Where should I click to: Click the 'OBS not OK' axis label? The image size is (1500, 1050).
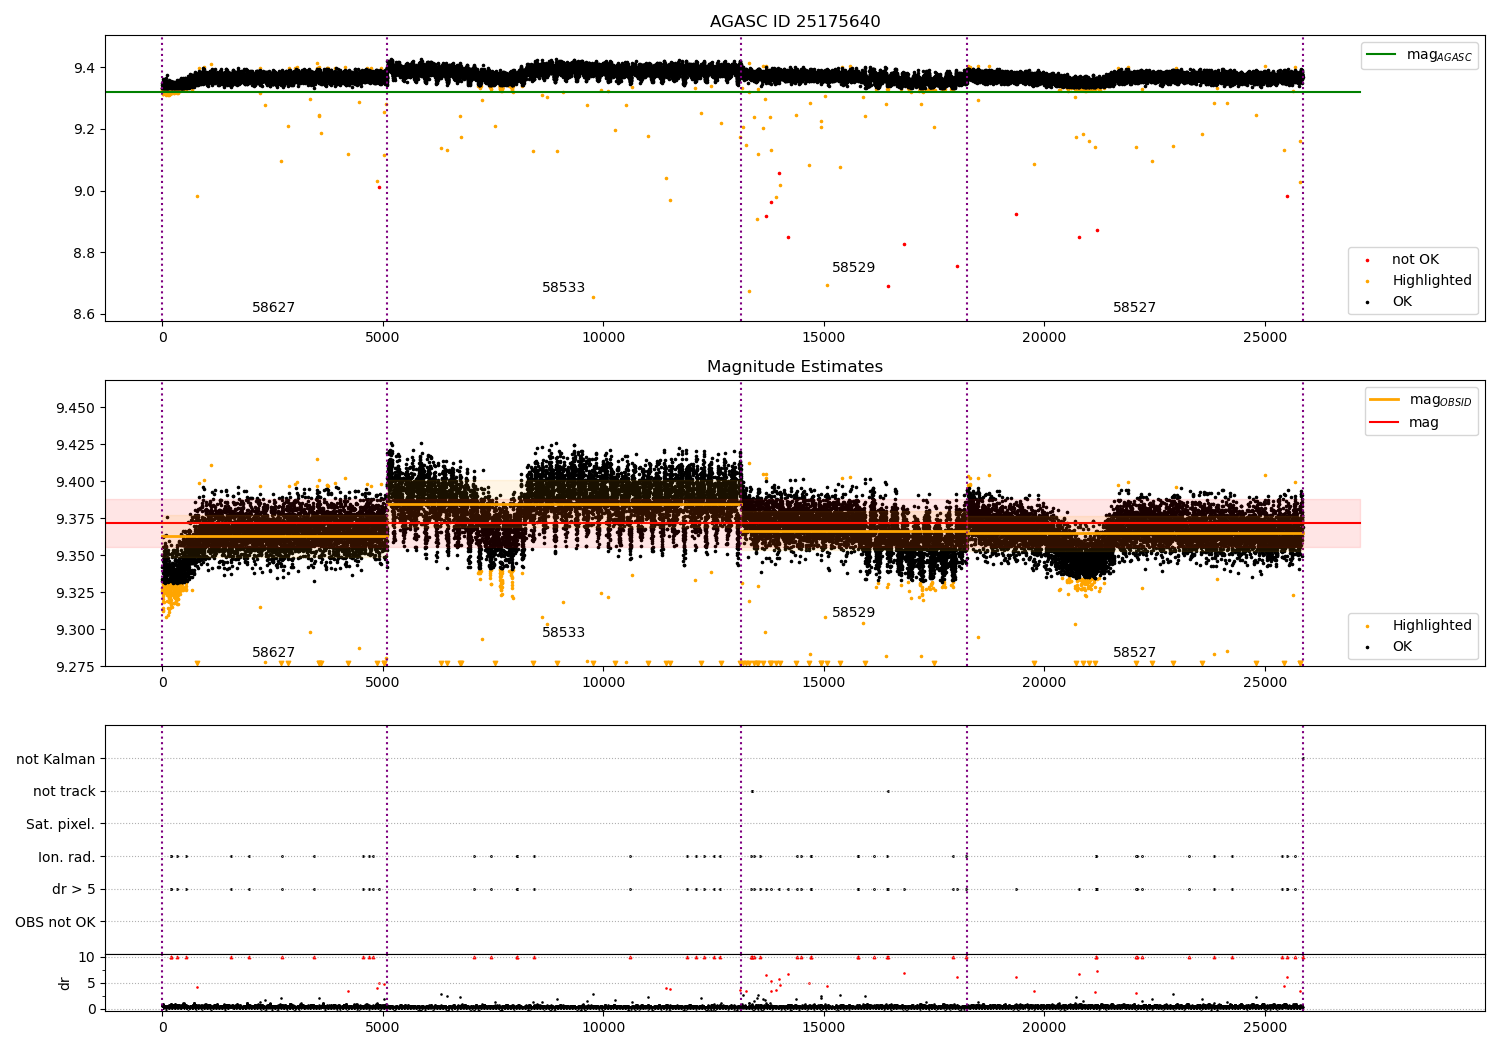click(56, 922)
